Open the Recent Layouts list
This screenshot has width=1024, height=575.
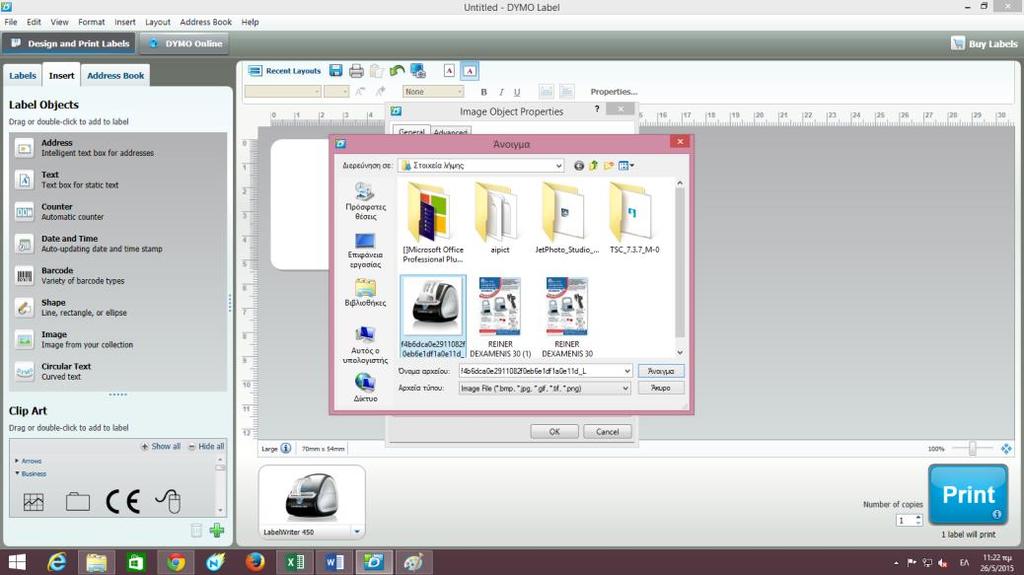(x=285, y=71)
